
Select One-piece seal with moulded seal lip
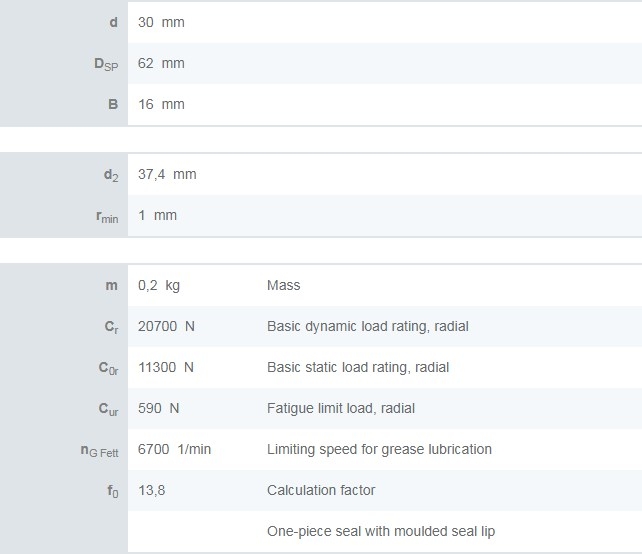coord(381,531)
